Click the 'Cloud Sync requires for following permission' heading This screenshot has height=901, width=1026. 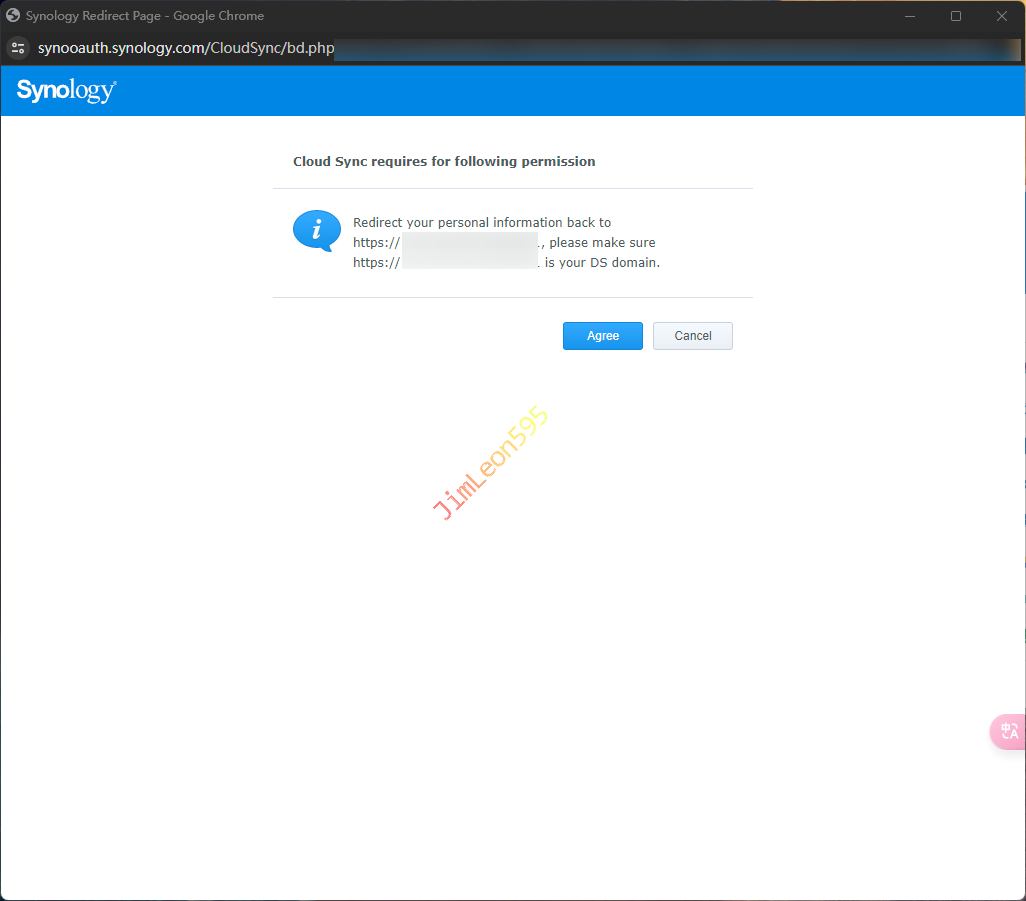[444, 161]
